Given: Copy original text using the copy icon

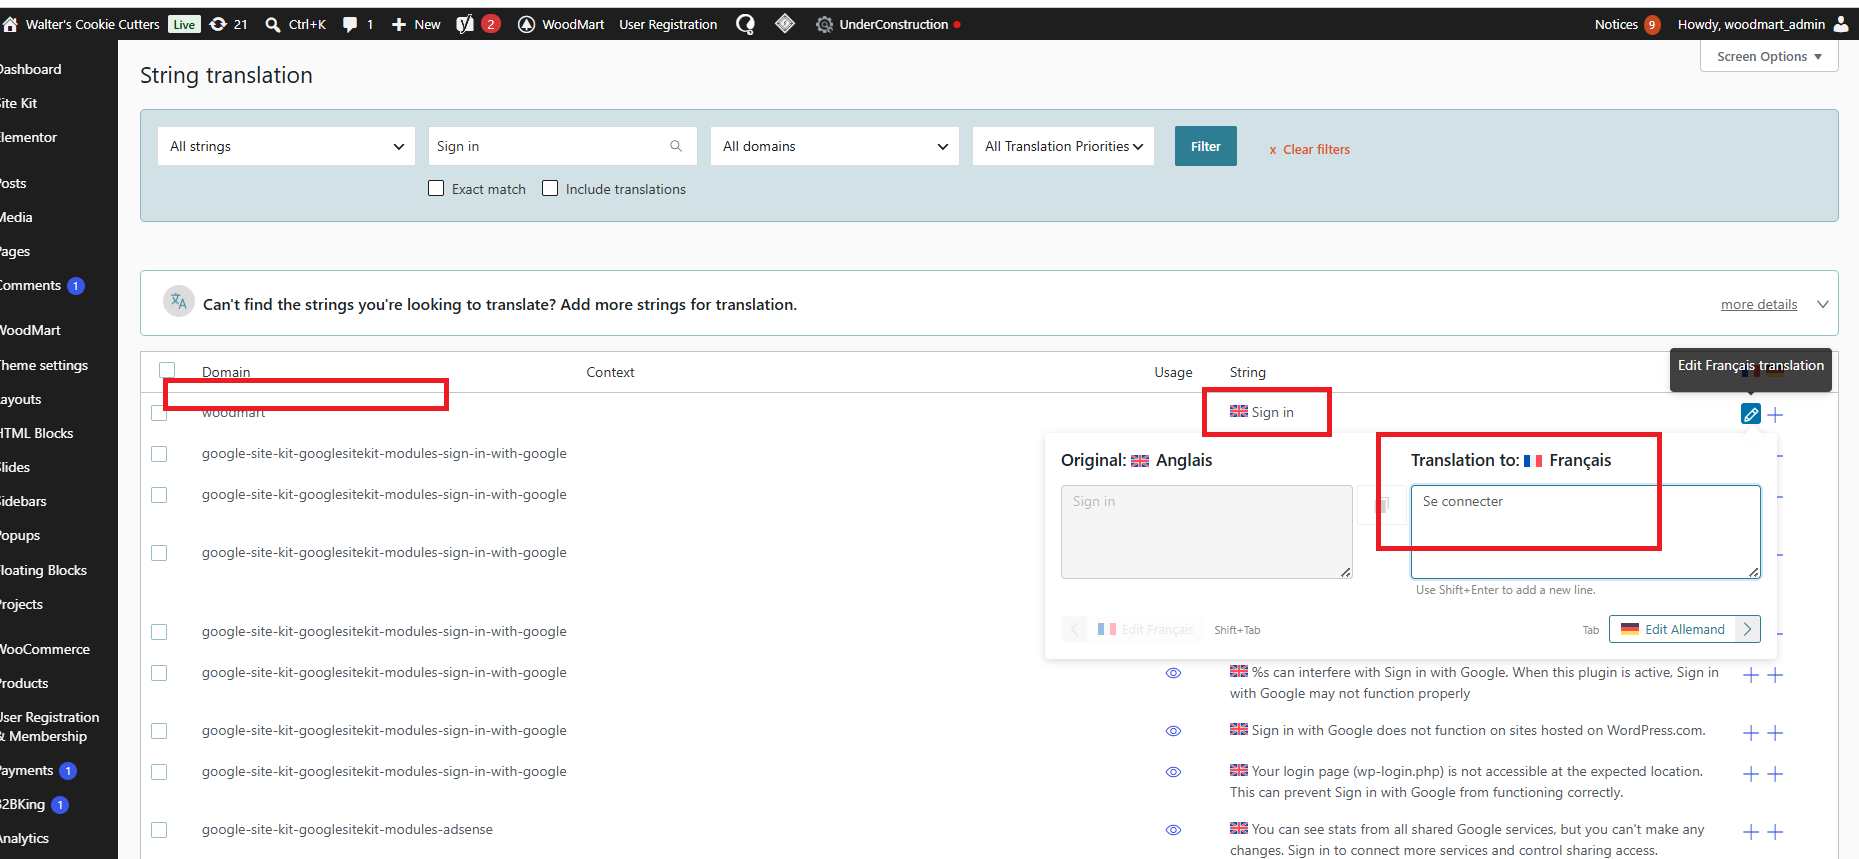Looking at the screenshot, I should pyautogui.click(x=1382, y=504).
